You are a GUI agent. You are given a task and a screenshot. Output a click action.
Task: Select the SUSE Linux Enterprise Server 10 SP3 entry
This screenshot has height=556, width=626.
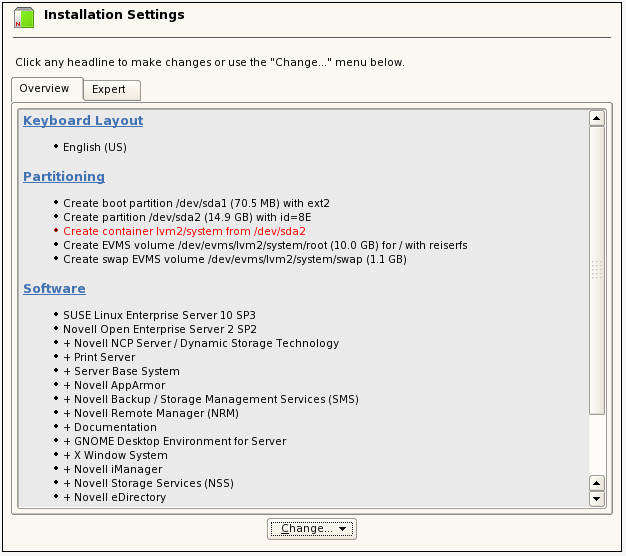tap(159, 315)
